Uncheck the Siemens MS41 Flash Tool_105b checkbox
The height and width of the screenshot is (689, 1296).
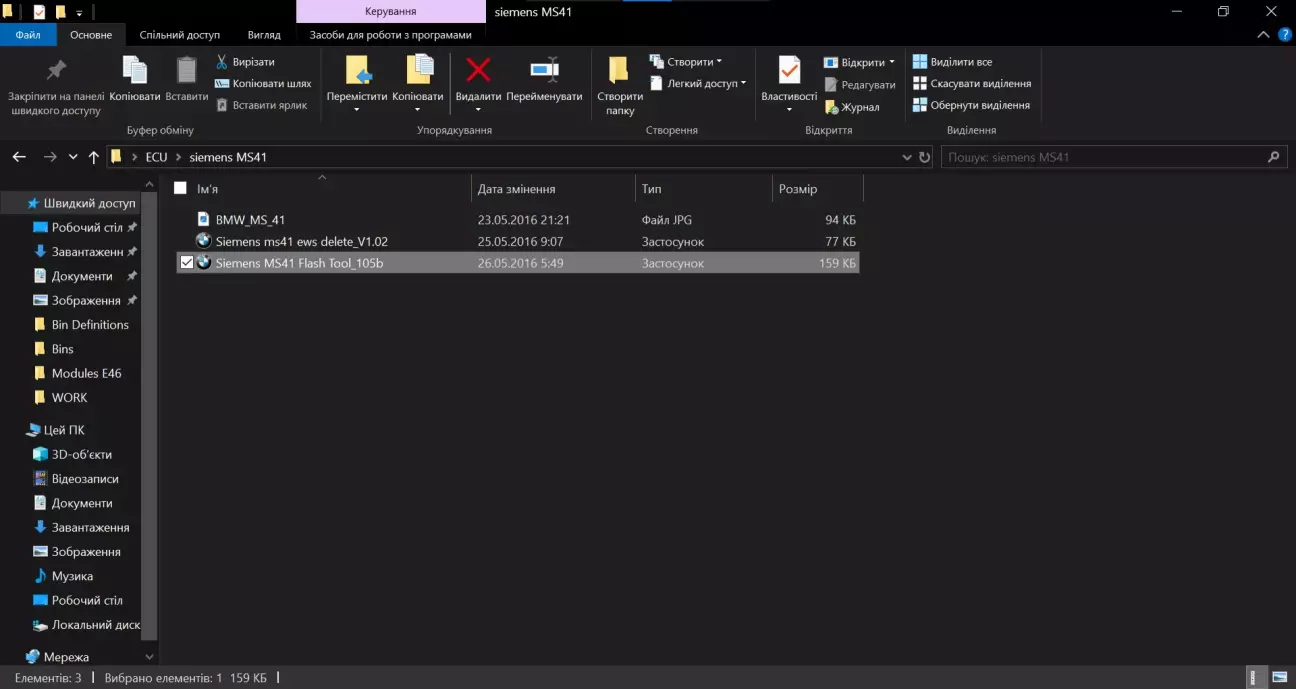click(x=186, y=263)
